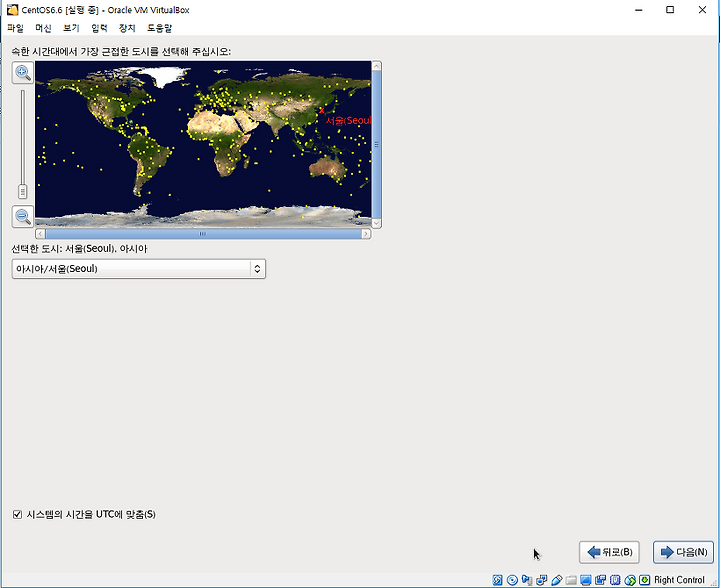Click the 다음(N) next button

click(683, 552)
